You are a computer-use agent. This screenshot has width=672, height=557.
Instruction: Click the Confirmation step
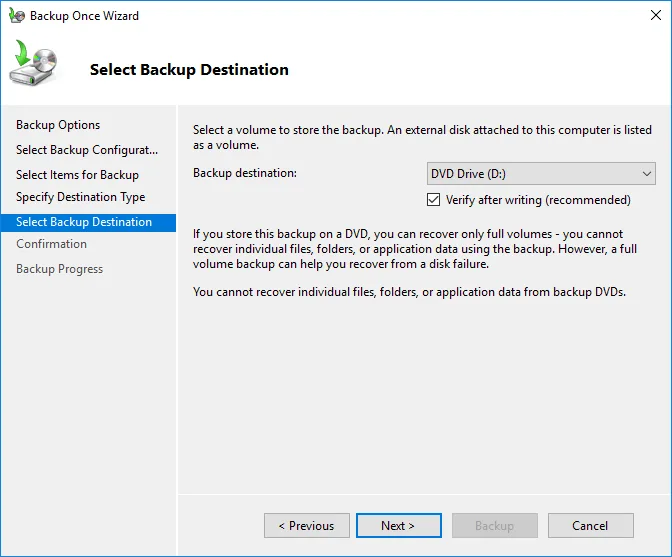point(51,244)
